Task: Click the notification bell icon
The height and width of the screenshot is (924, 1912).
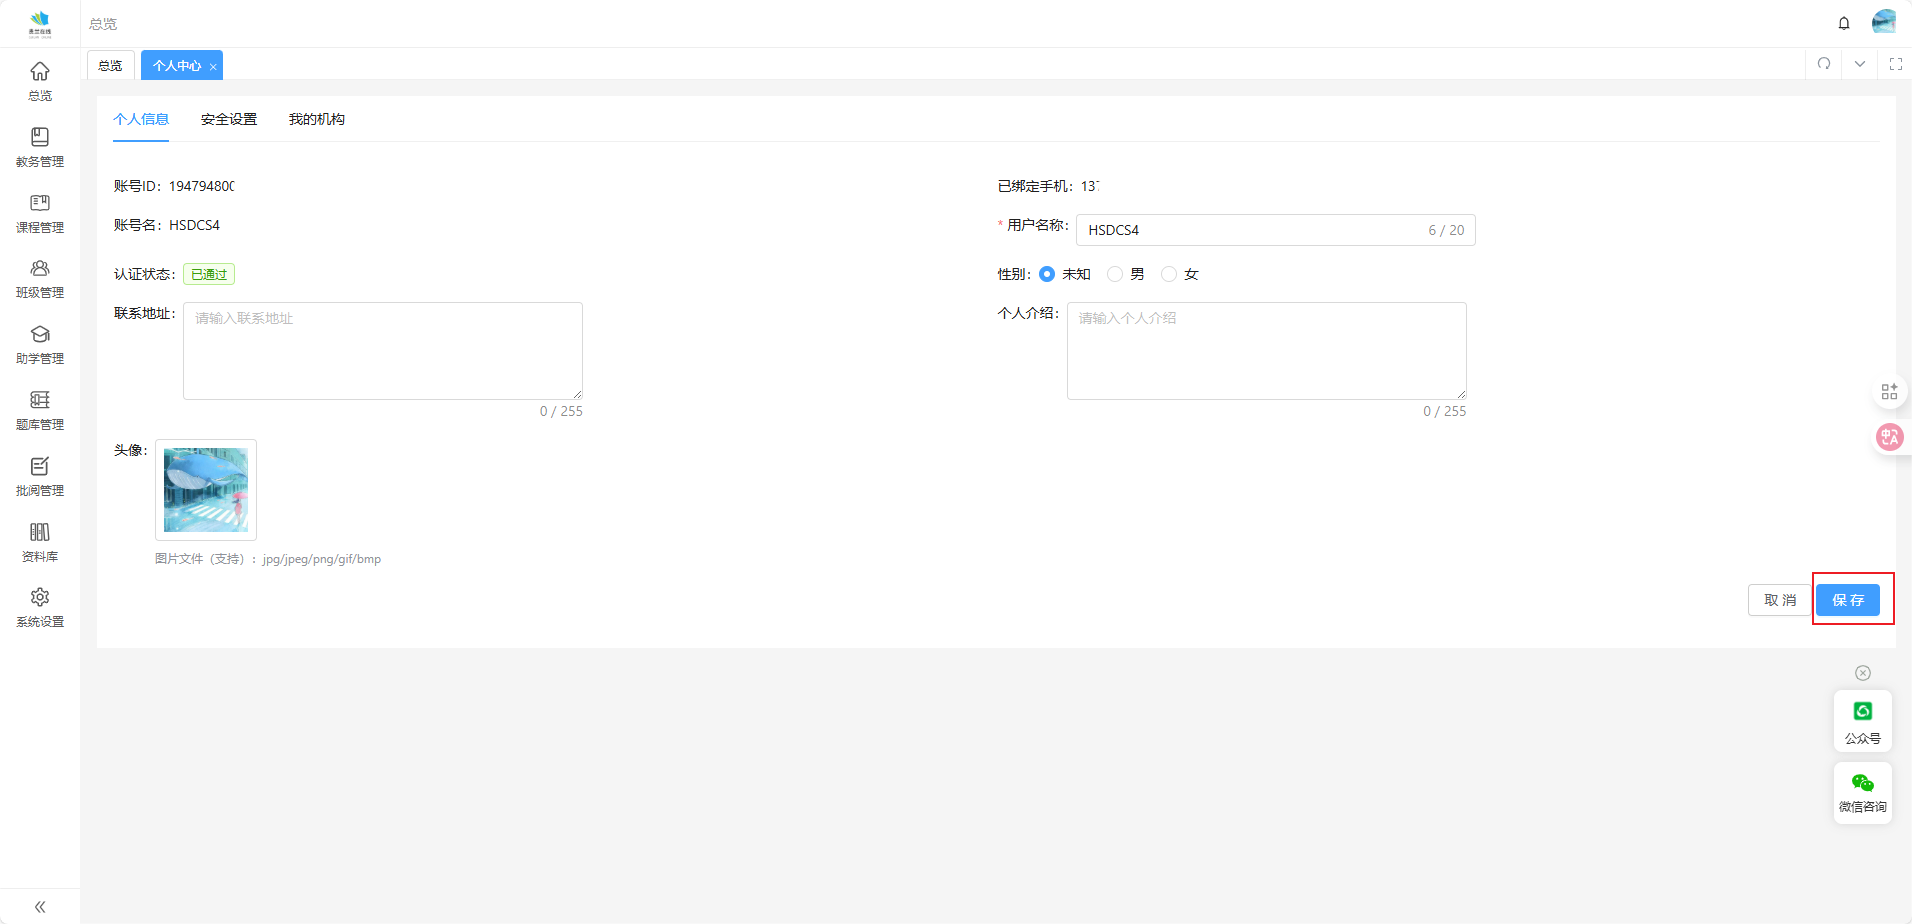Action: pos(1844,23)
